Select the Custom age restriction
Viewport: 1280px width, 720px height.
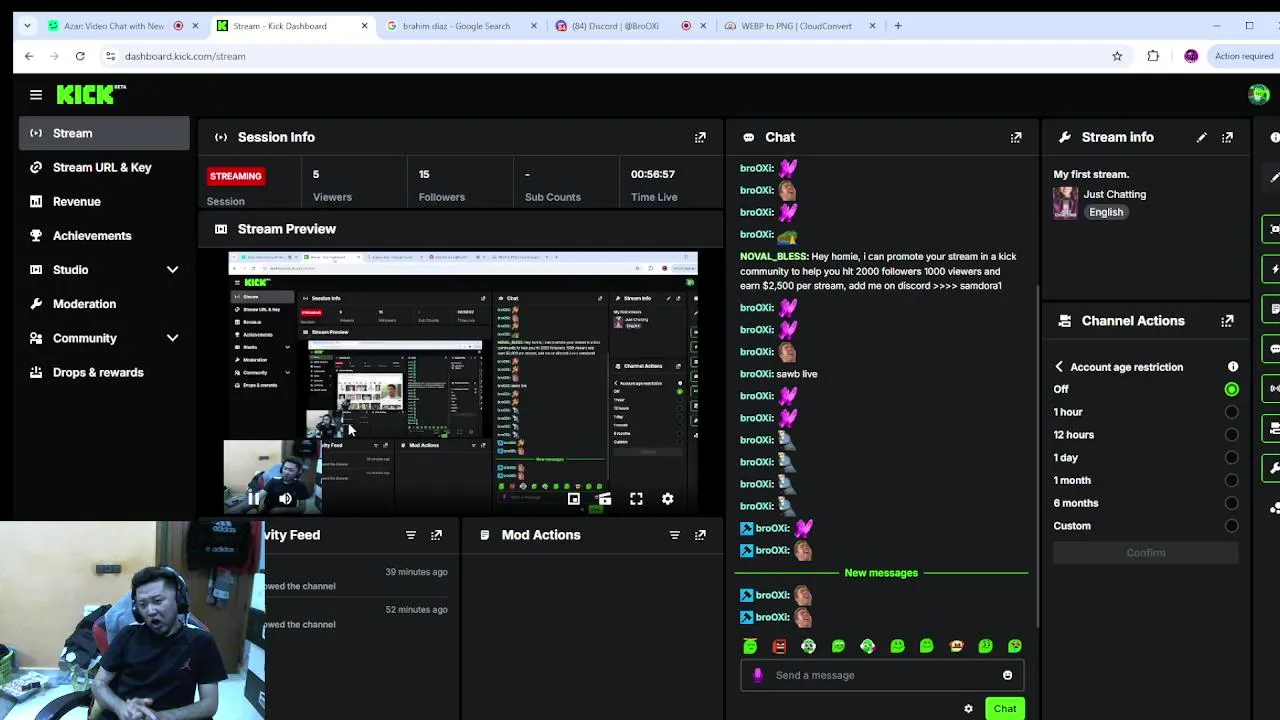1231,526
